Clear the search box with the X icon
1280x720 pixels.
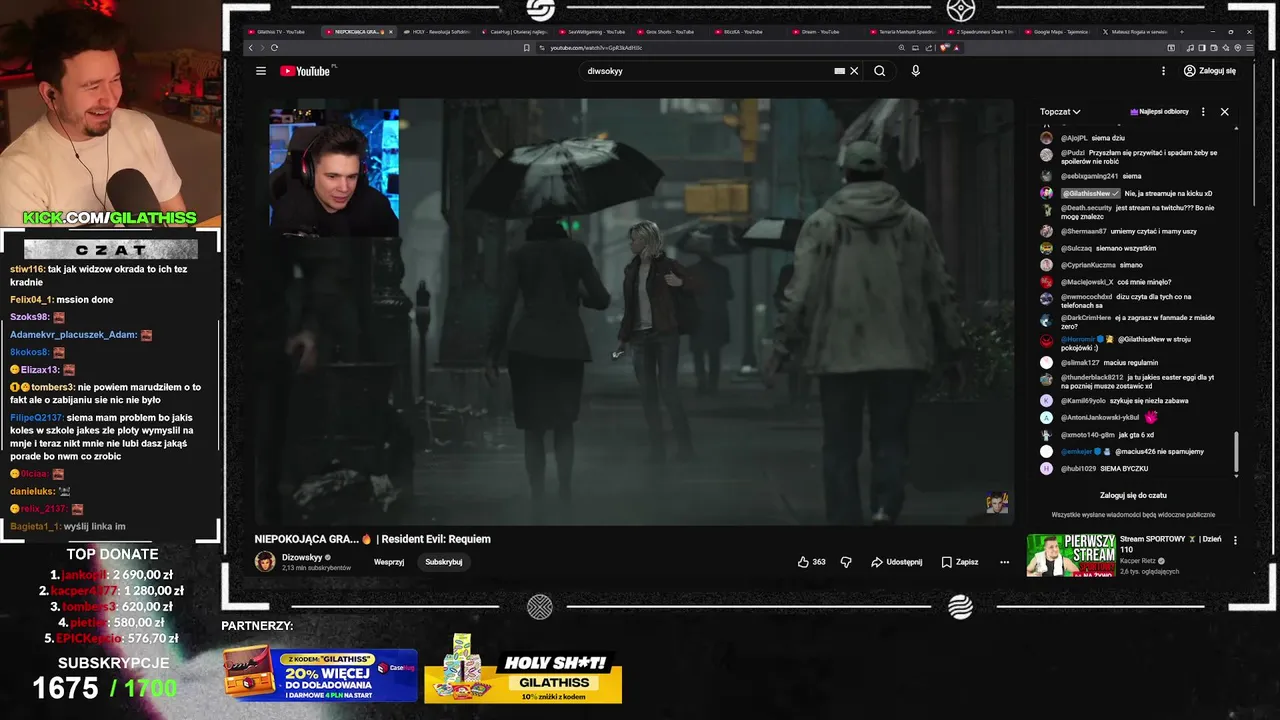[854, 71]
